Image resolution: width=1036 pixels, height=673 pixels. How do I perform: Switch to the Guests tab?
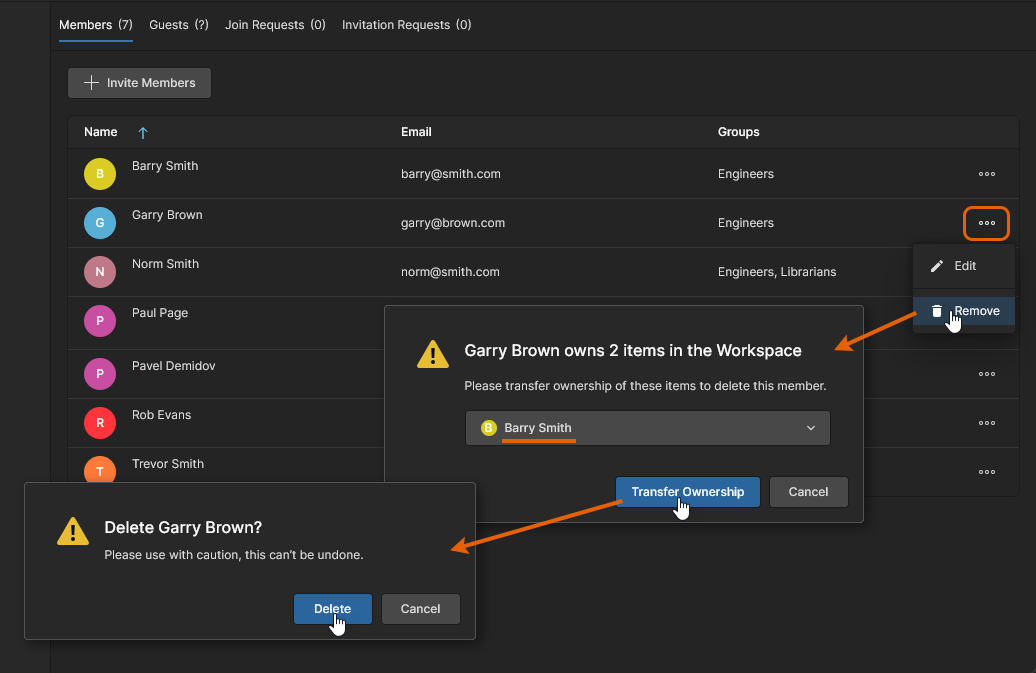[x=178, y=25]
